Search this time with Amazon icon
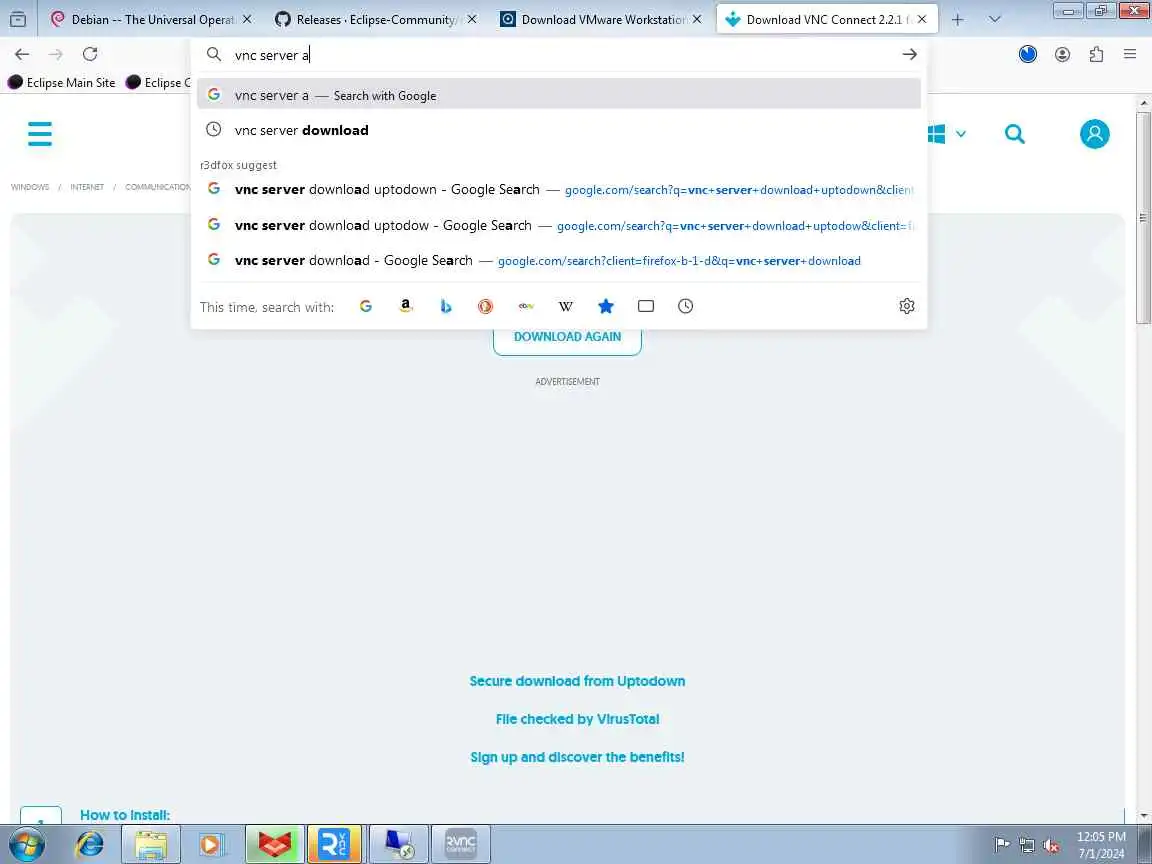Viewport: 1152px width, 864px height. [x=406, y=306]
